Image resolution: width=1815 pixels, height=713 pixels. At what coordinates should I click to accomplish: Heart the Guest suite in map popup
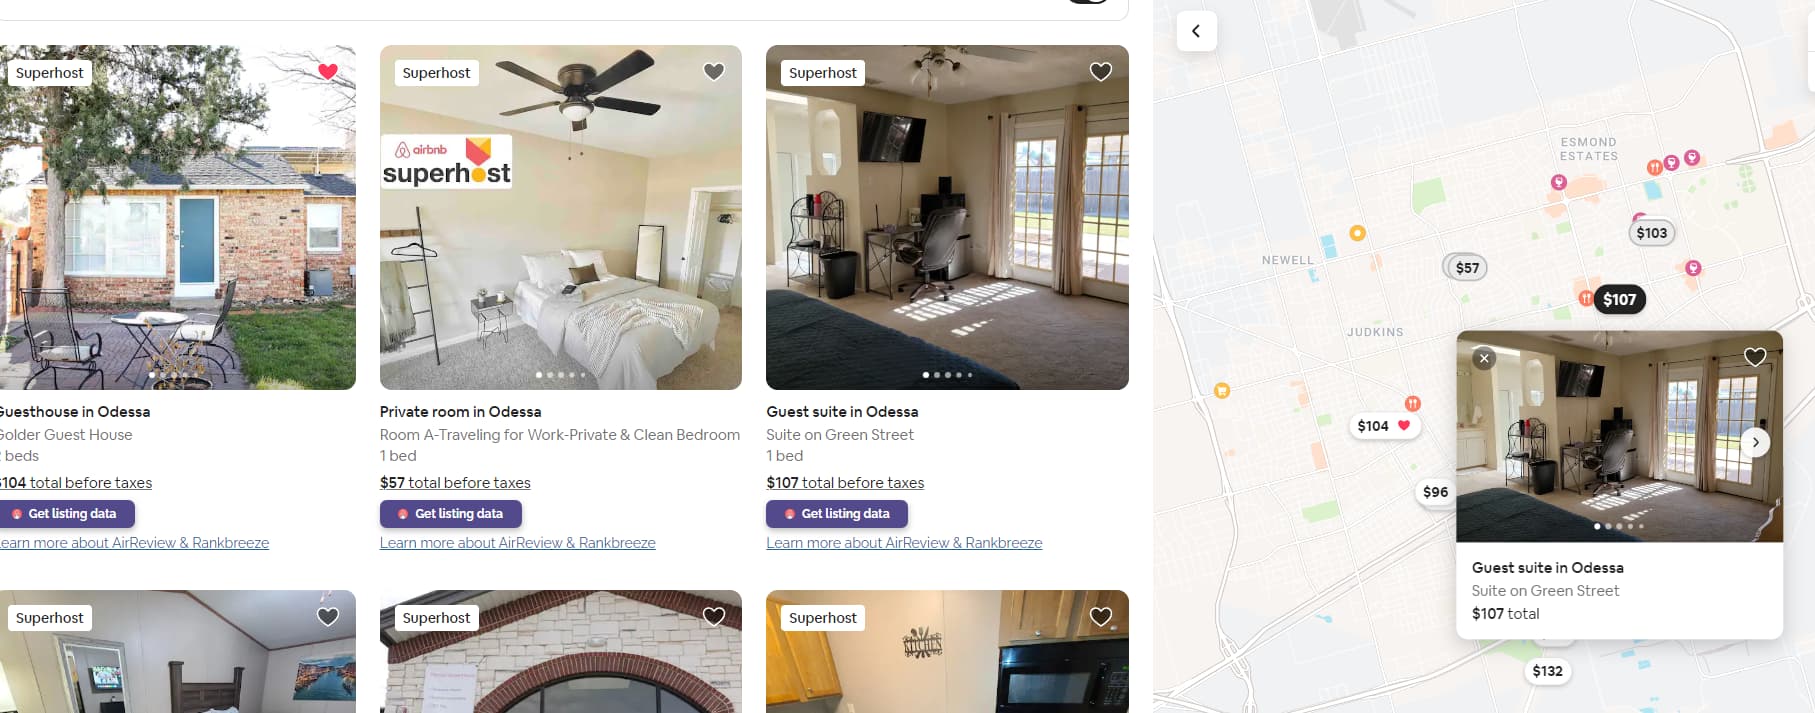point(1755,357)
